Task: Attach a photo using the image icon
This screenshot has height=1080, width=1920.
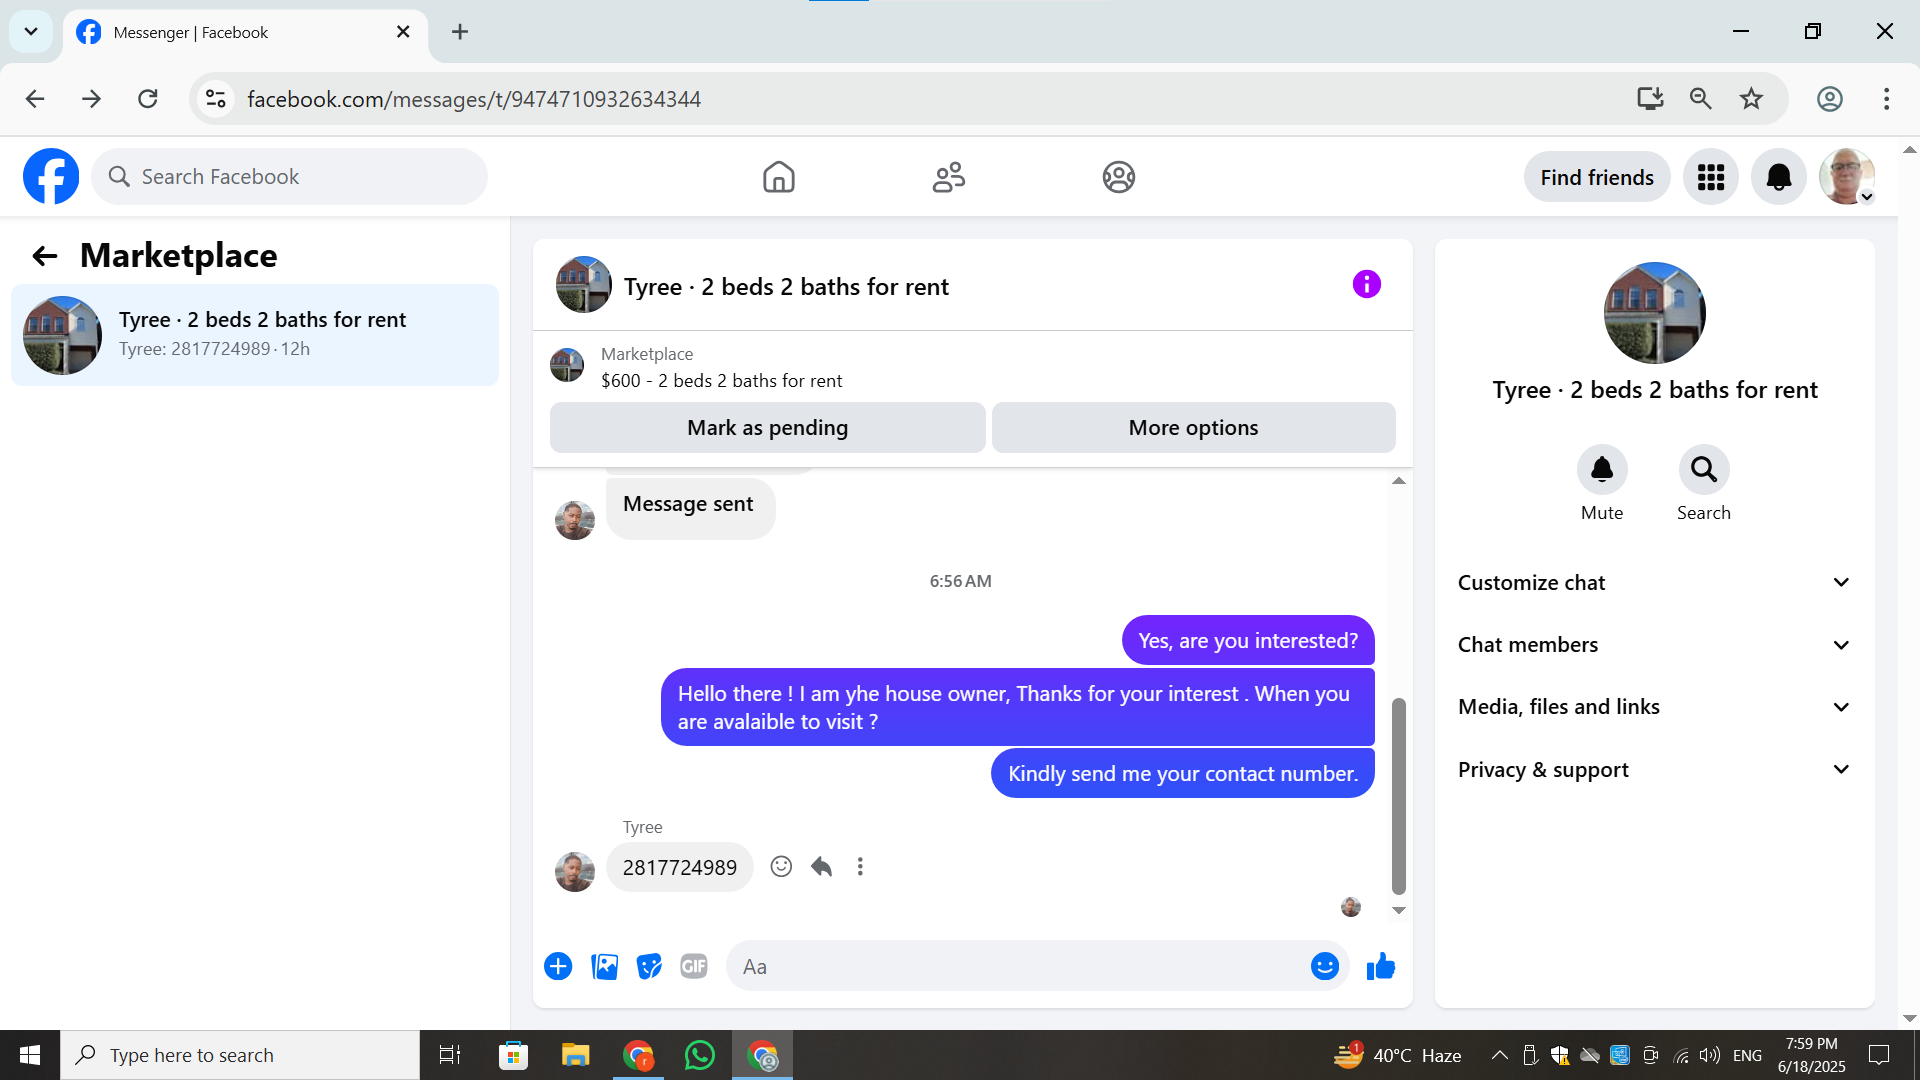Action: (604, 966)
